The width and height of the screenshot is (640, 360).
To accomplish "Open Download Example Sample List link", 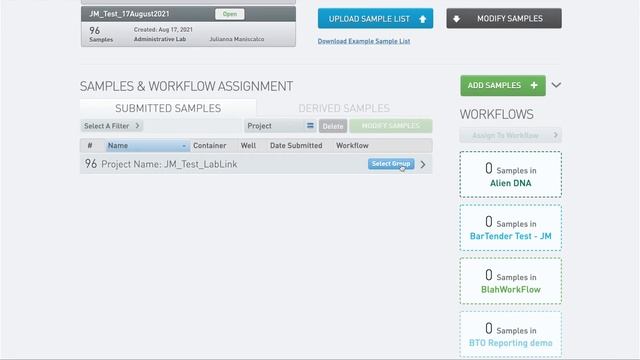I will click(x=364, y=41).
